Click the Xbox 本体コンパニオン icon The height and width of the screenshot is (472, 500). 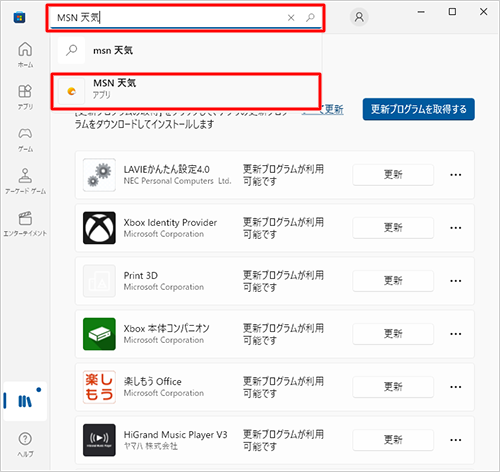99,334
